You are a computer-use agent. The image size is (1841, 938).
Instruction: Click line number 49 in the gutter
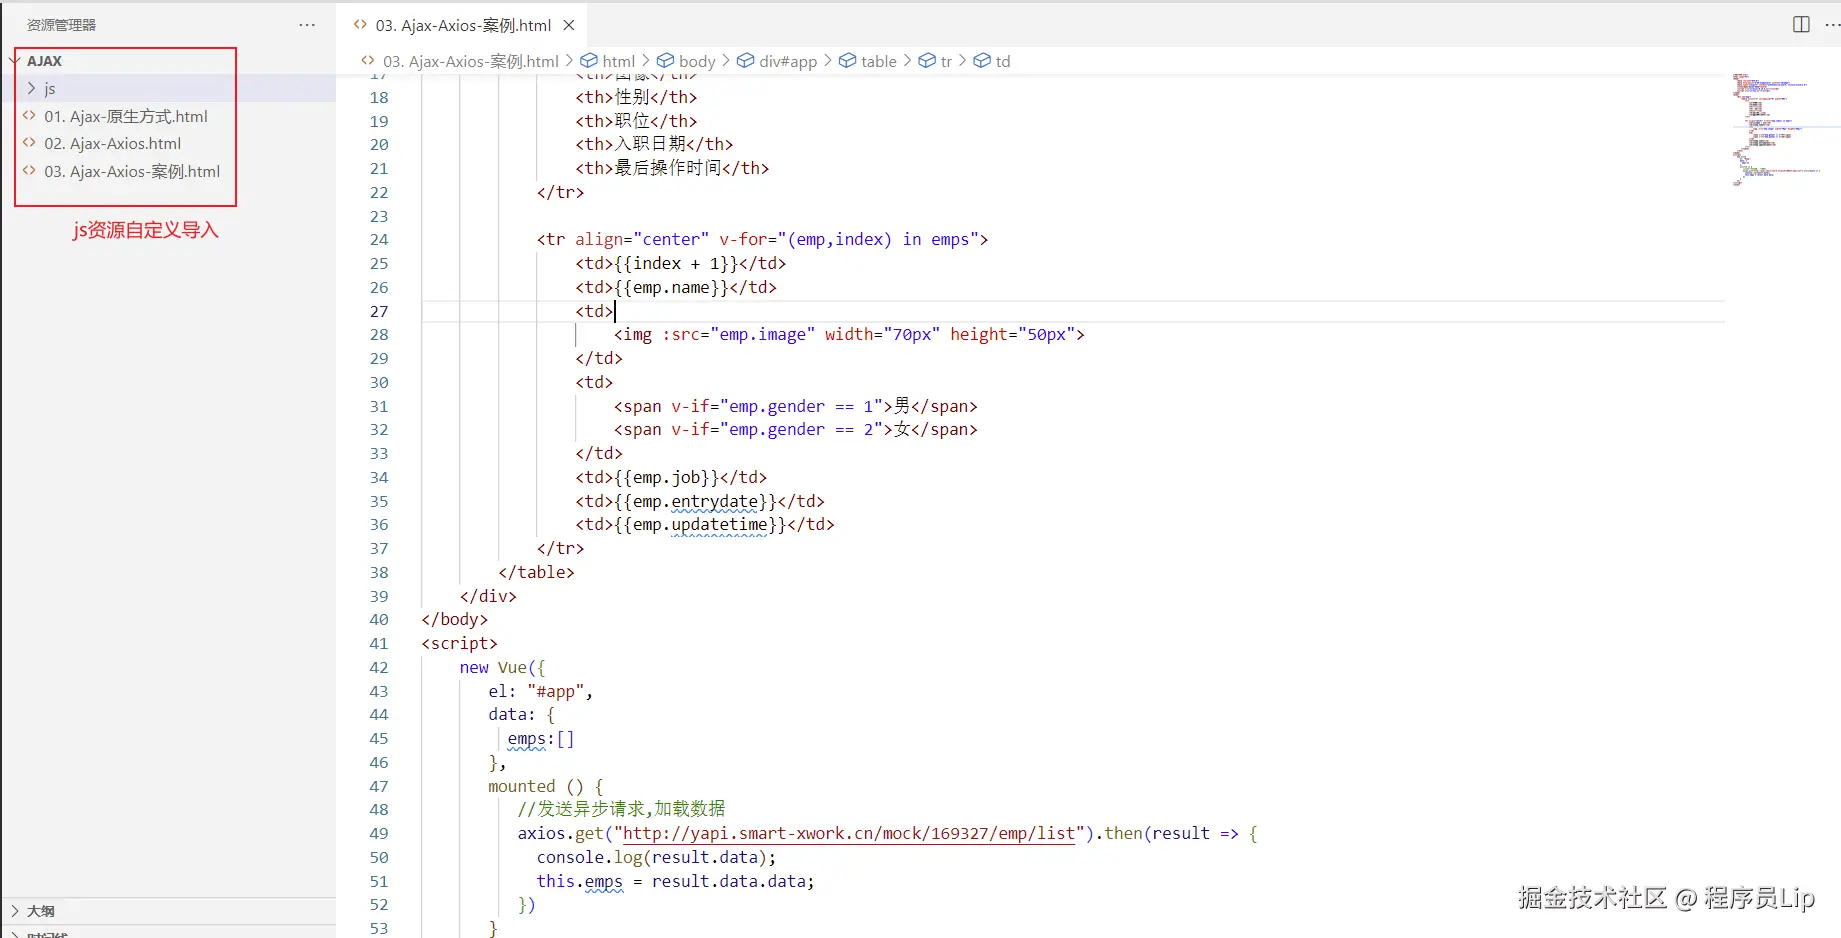pos(379,834)
